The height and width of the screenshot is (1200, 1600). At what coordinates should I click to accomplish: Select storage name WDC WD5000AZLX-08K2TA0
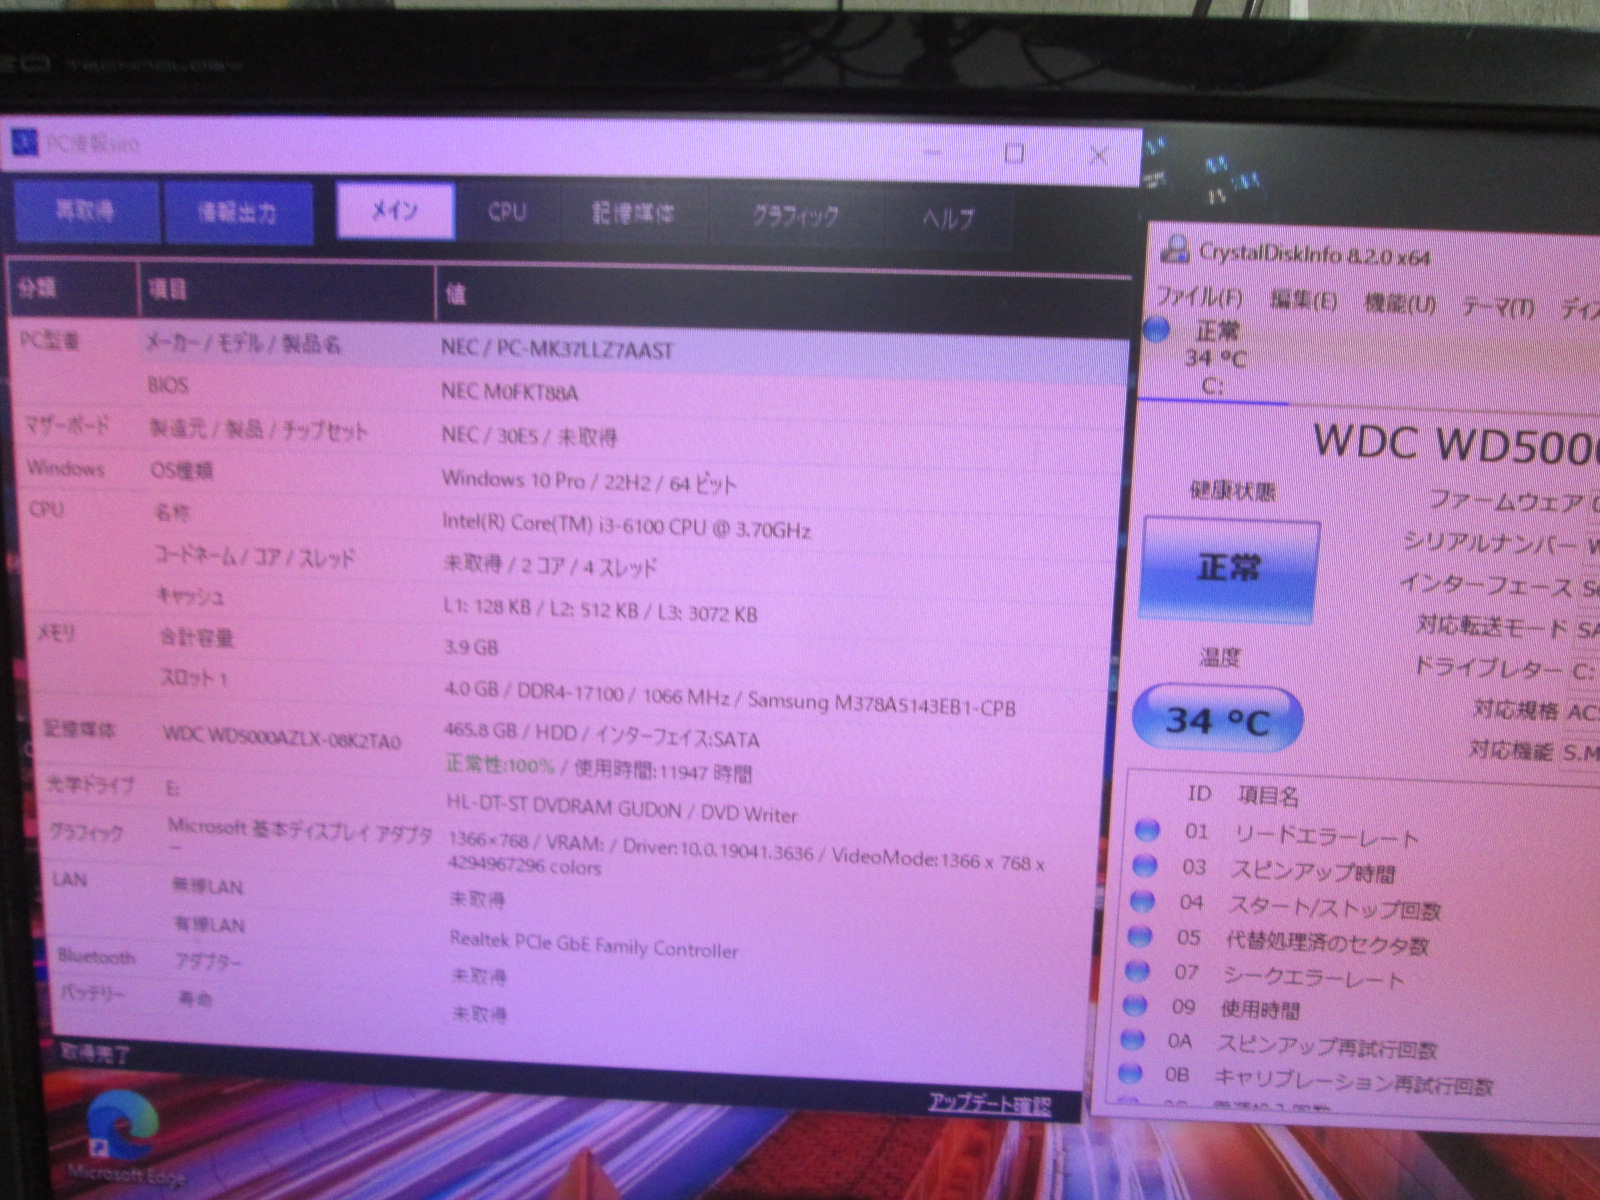[x=281, y=739]
